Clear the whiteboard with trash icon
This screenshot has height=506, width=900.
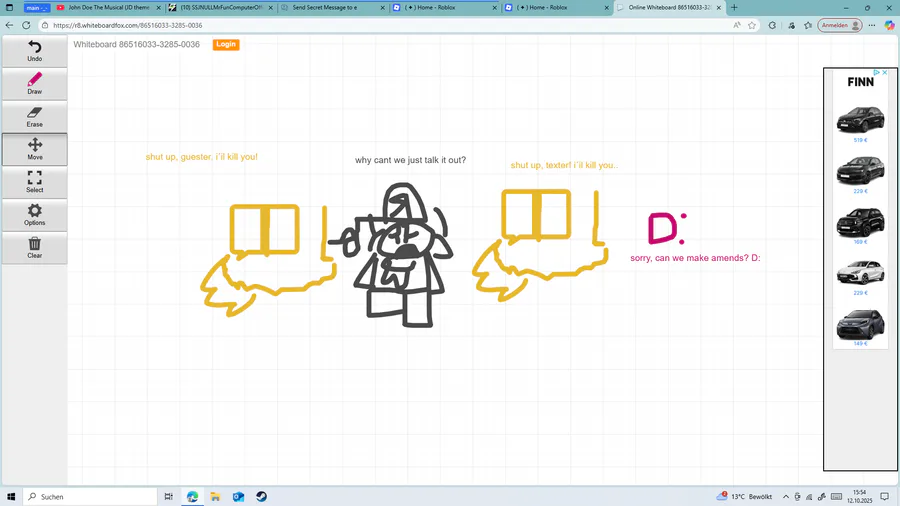(x=34, y=247)
